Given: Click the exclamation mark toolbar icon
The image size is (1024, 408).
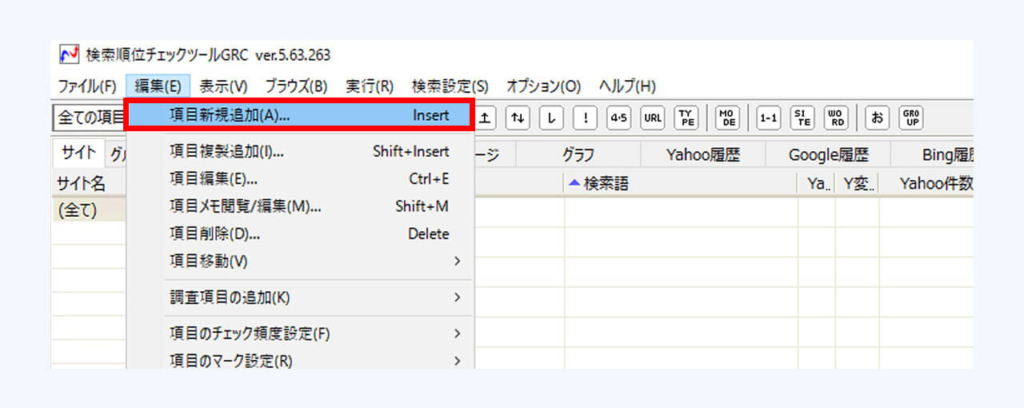Looking at the screenshot, I should tap(584, 118).
